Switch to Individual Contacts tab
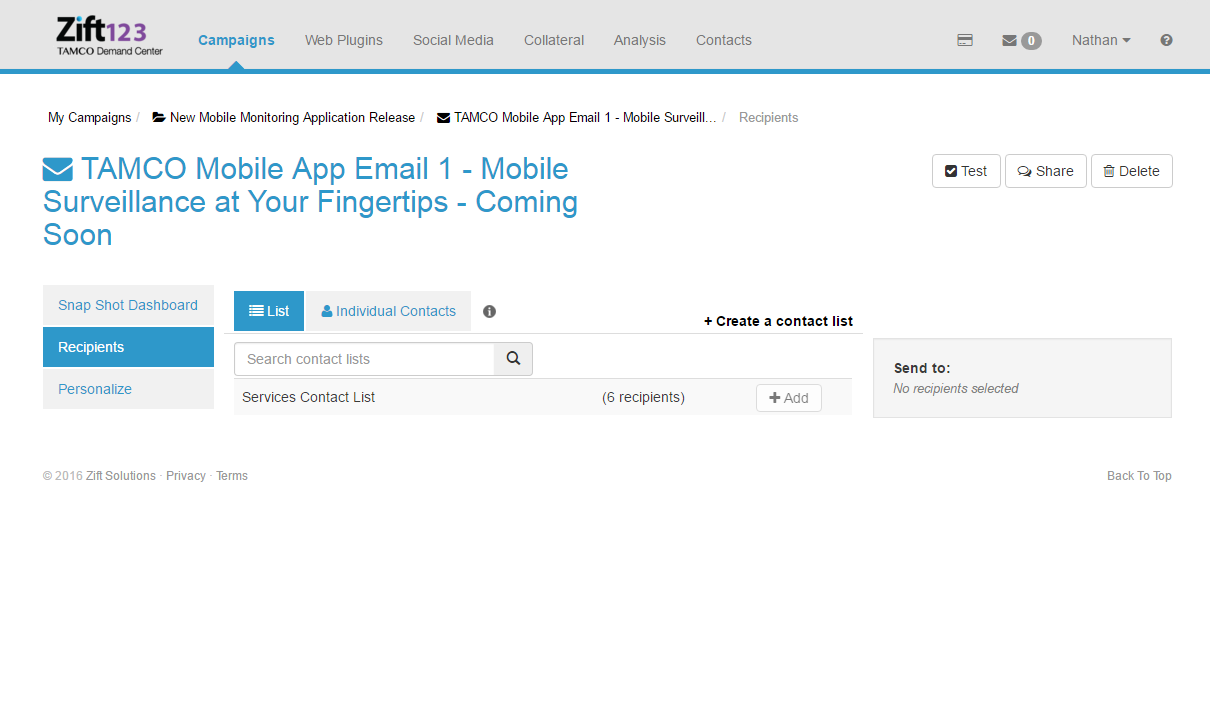1210x710 pixels. tap(388, 311)
